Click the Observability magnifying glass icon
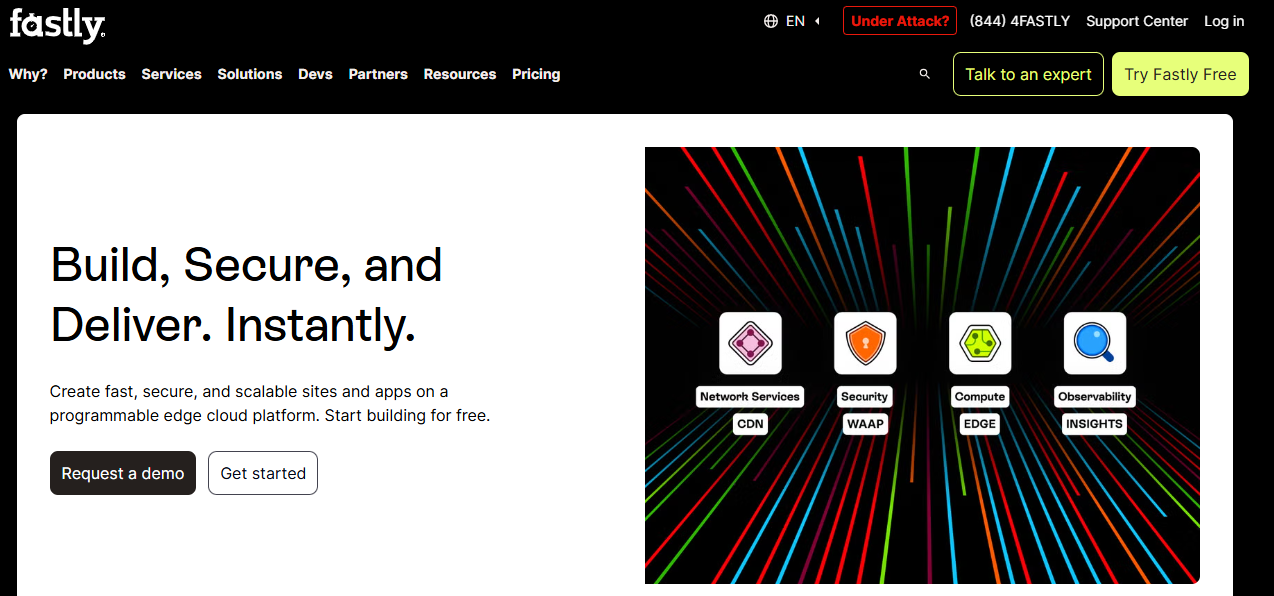This screenshot has height=596, width=1274. click(x=1095, y=343)
